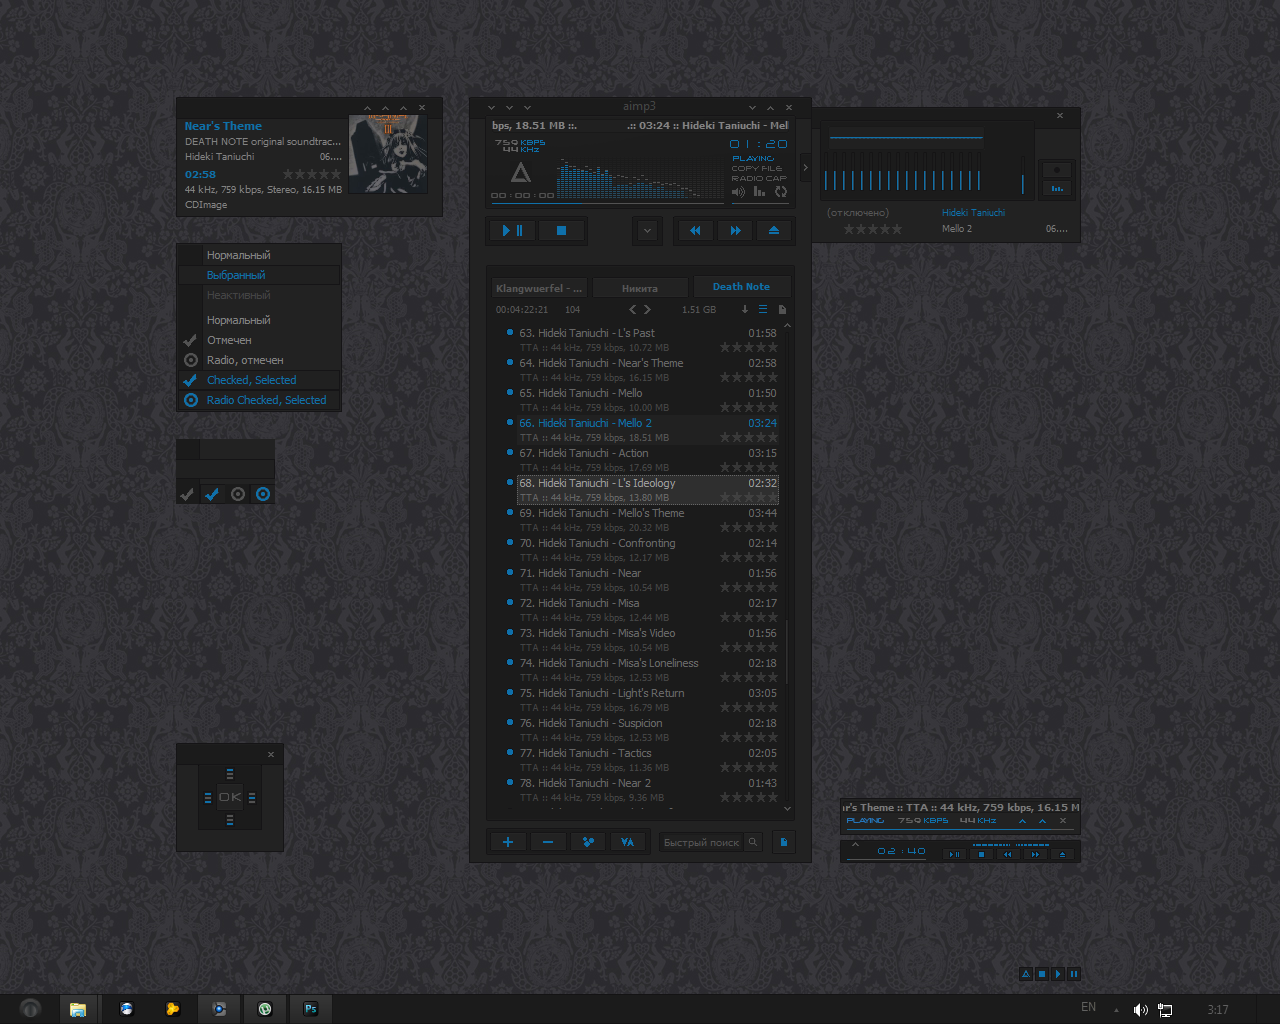Click the down arrow icon in playlist header
Image resolution: width=1280 pixels, height=1024 pixels.
pyautogui.click(x=744, y=310)
